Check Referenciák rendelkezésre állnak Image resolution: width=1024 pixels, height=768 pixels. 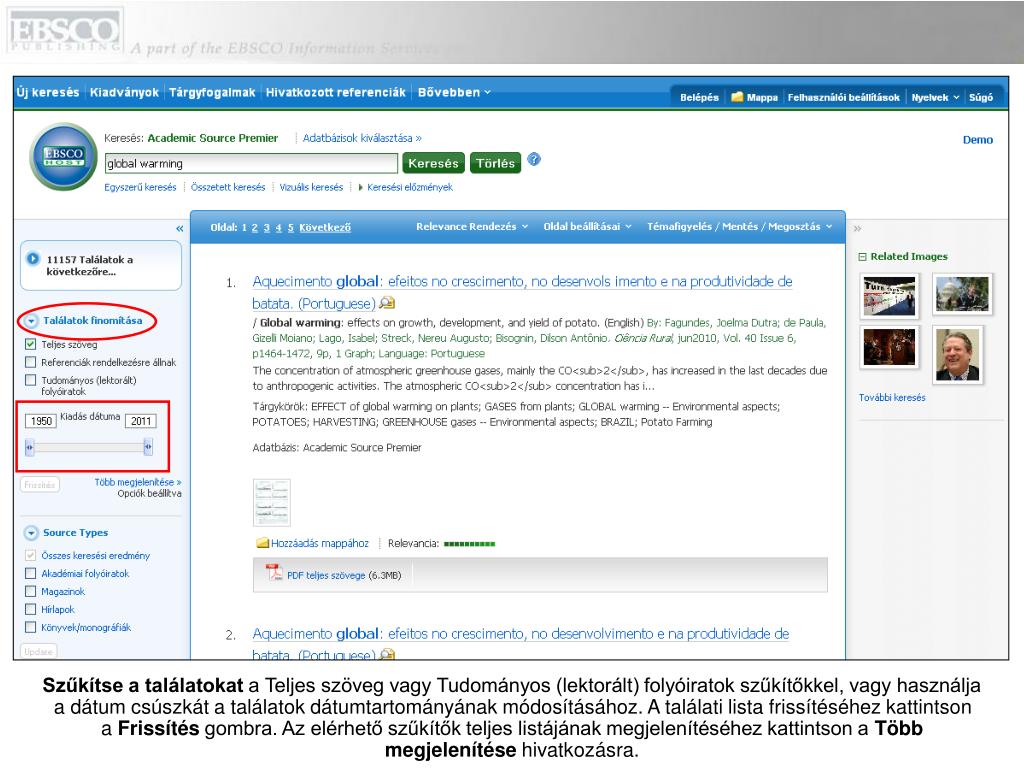coord(31,362)
